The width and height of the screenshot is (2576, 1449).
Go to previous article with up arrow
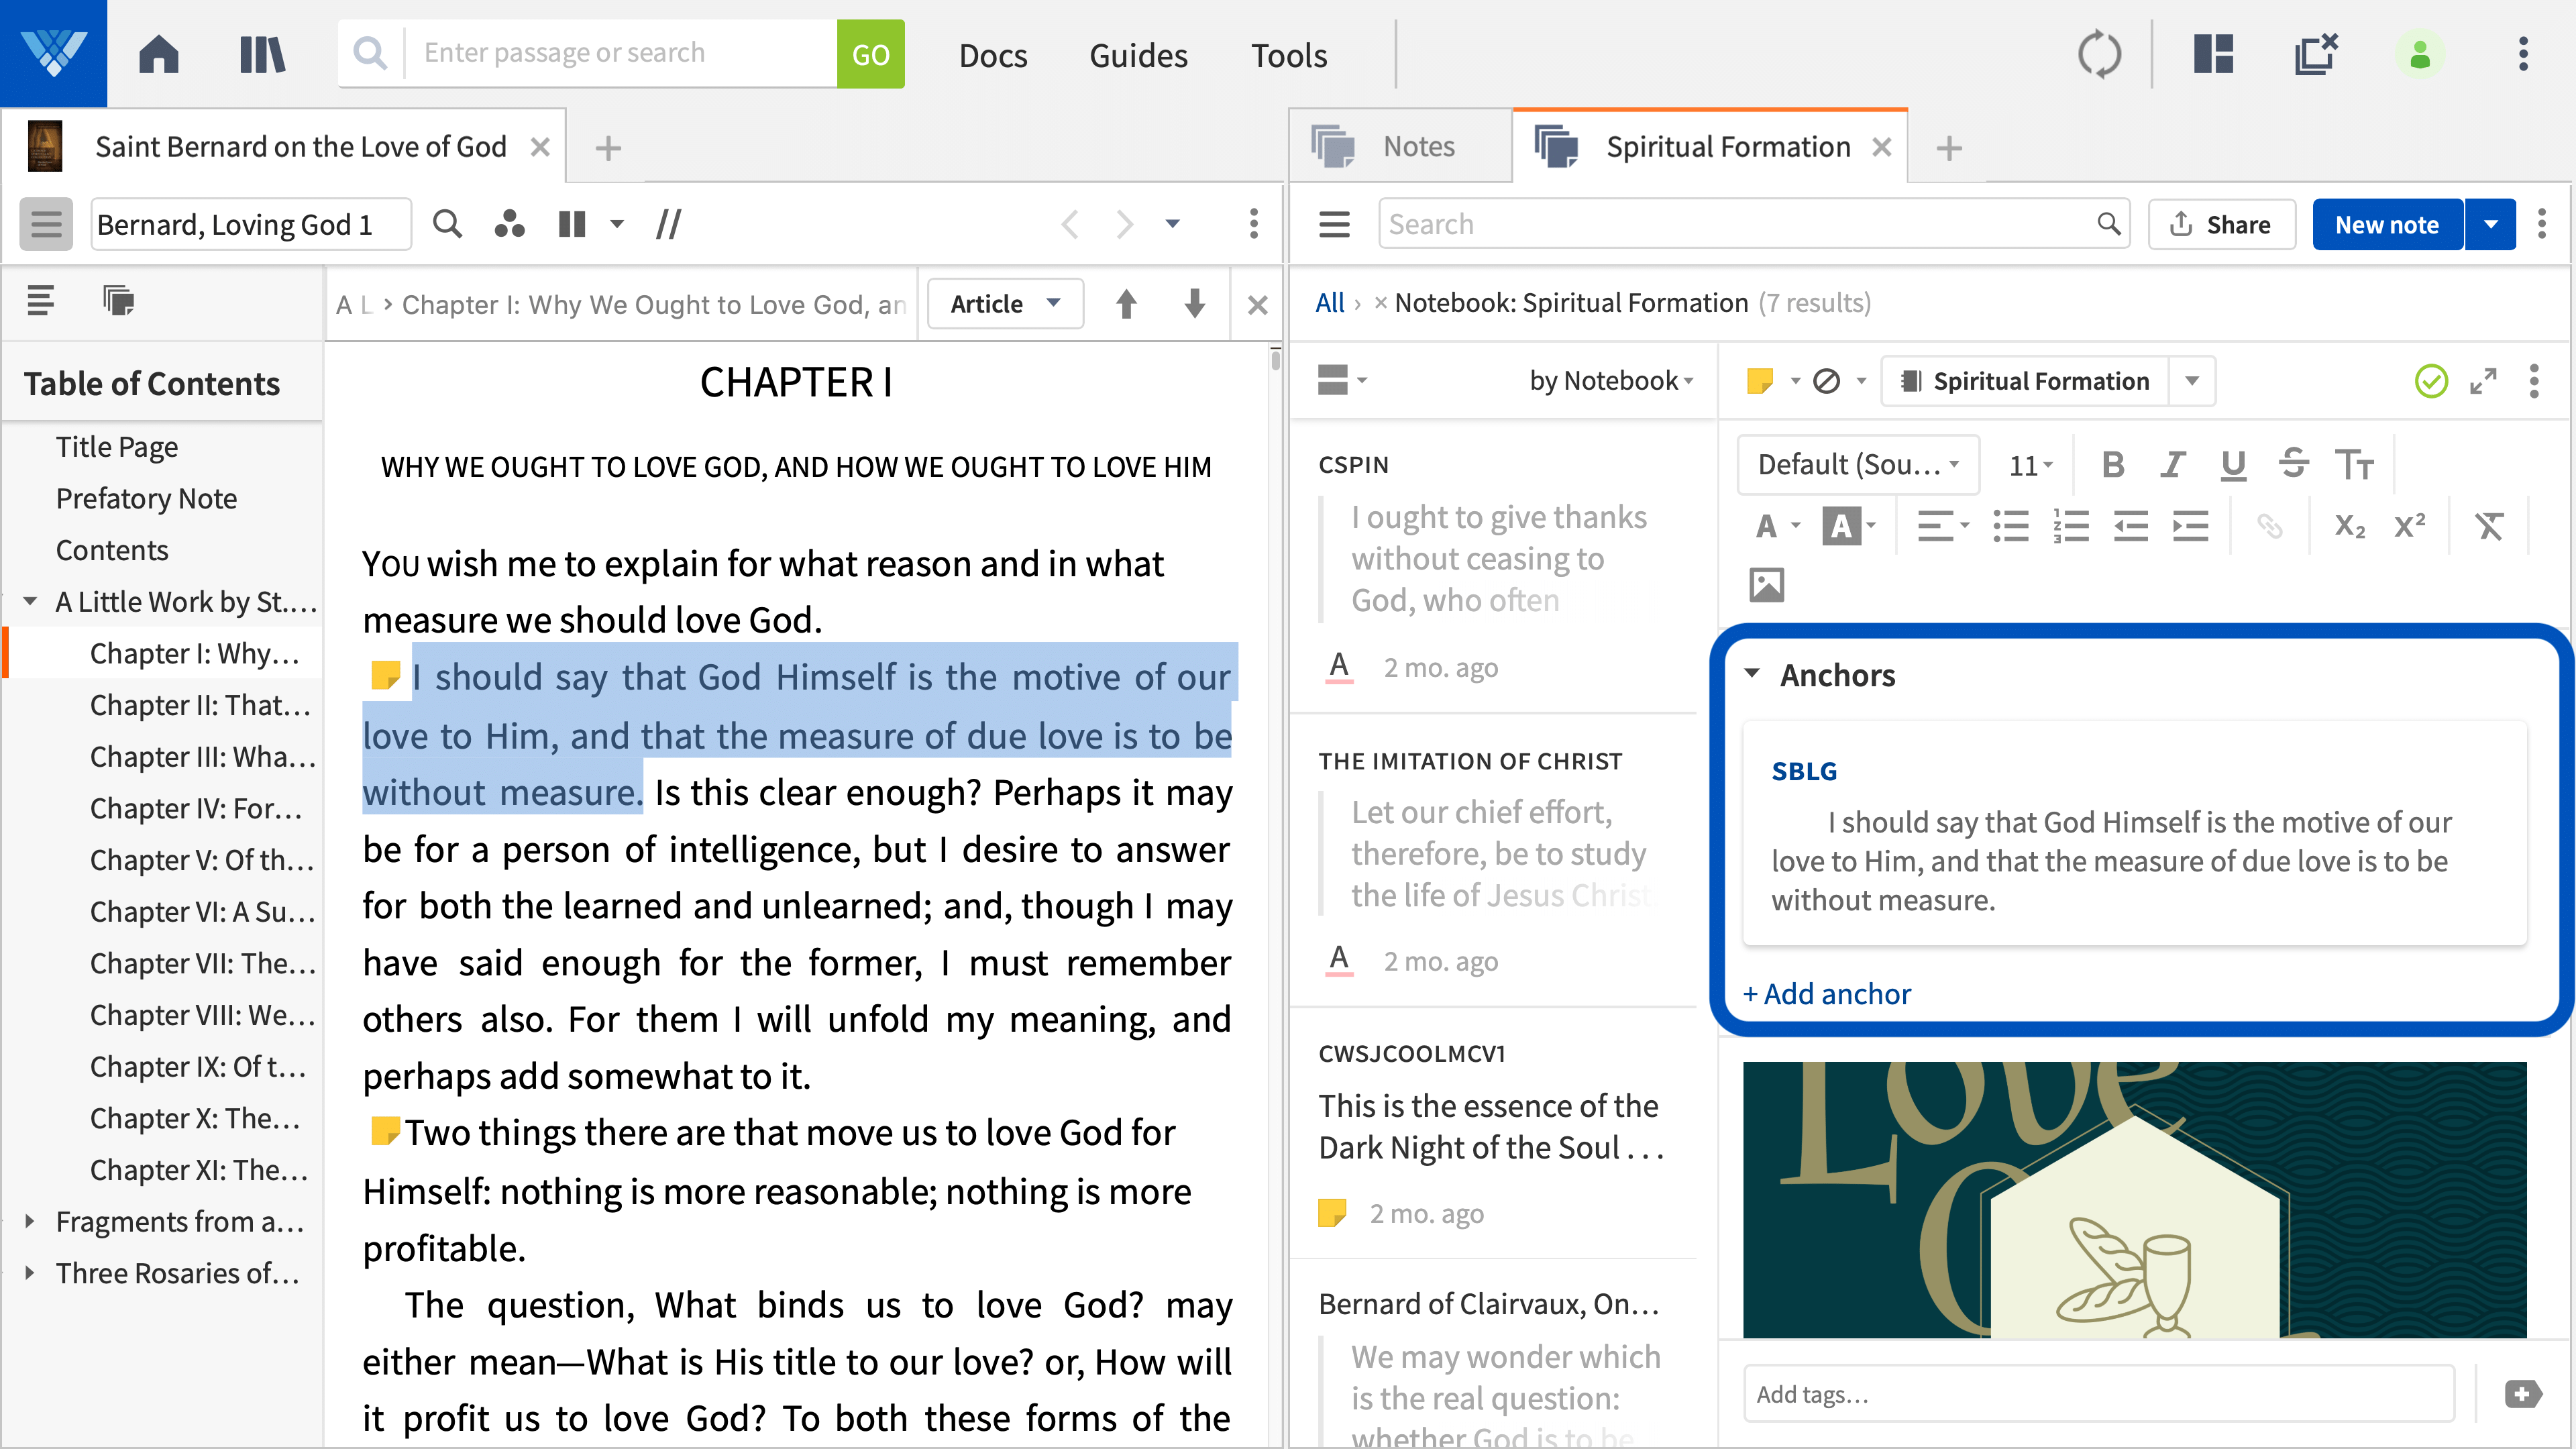pyautogui.click(x=1126, y=304)
